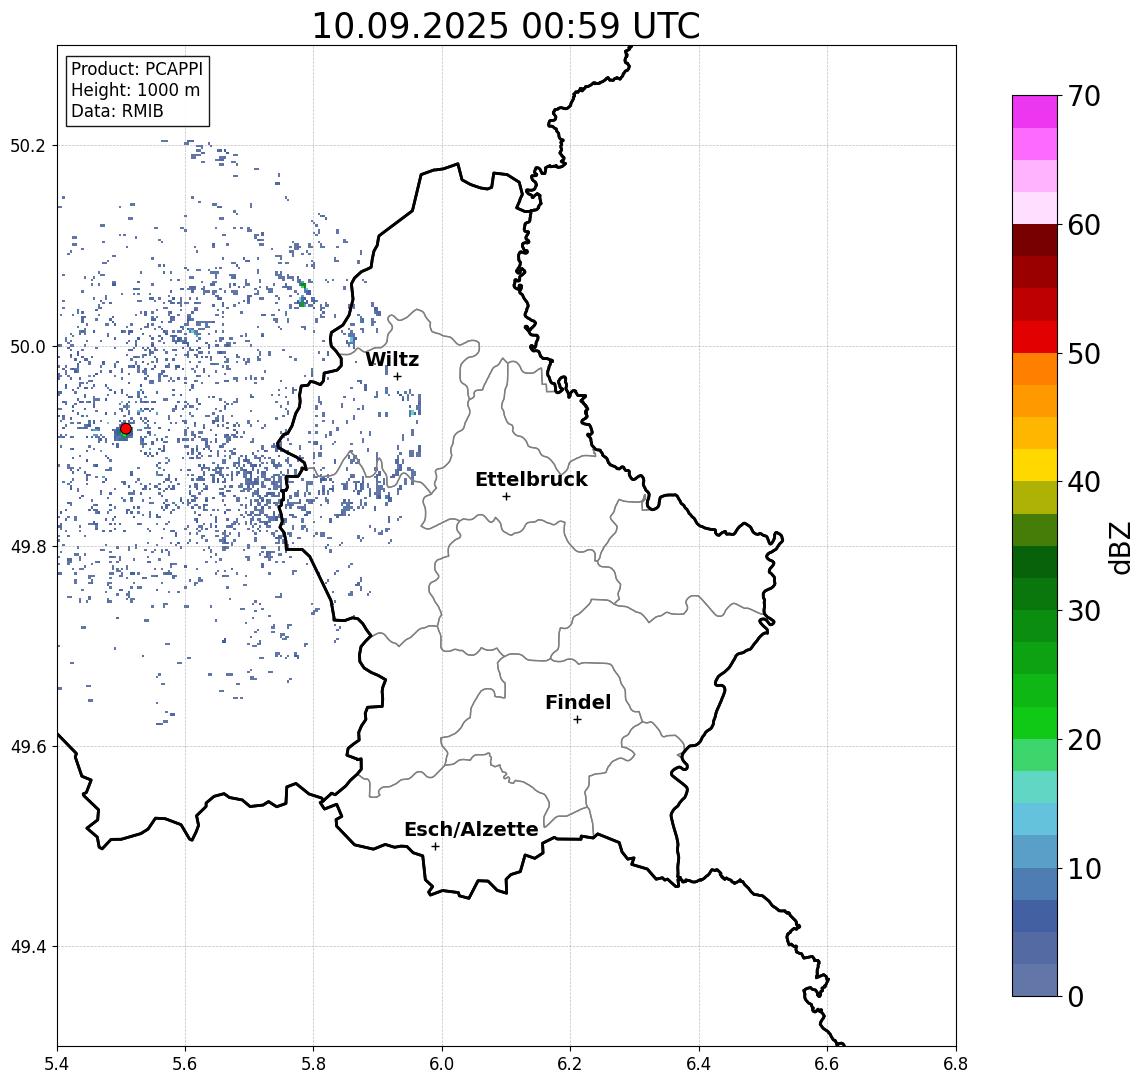Click the 'Height: 1000 m' line
This screenshot has height=1084, width=1145.
pyautogui.click(x=135, y=91)
